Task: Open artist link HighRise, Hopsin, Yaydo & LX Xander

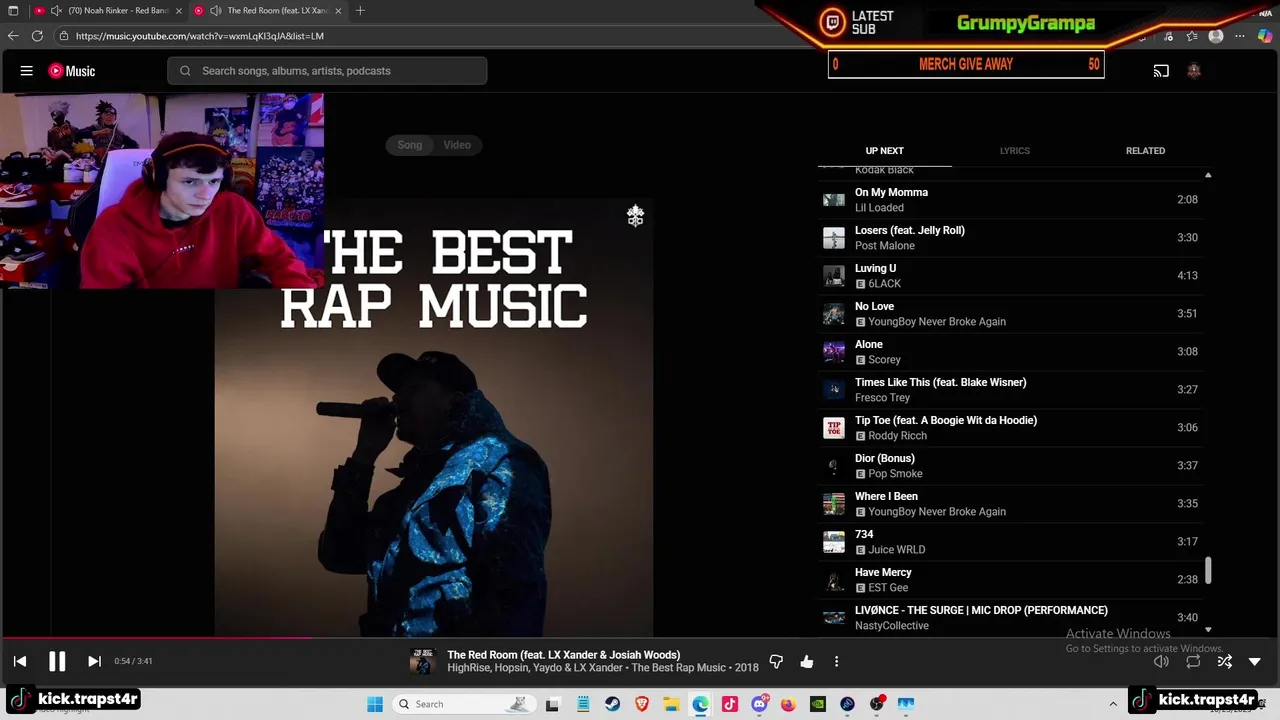Action: click(x=535, y=668)
